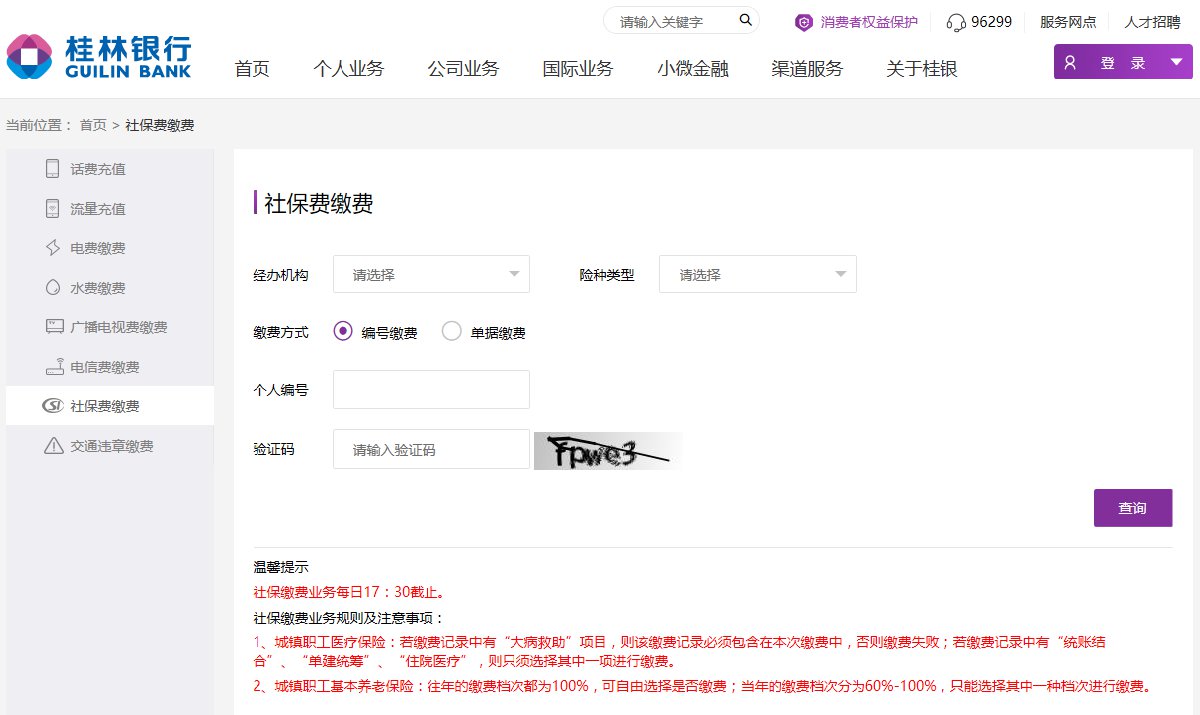Open the 经办机构 dropdown
Image resolution: width=1200 pixels, height=715 pixels.
(x=431, y=274)
